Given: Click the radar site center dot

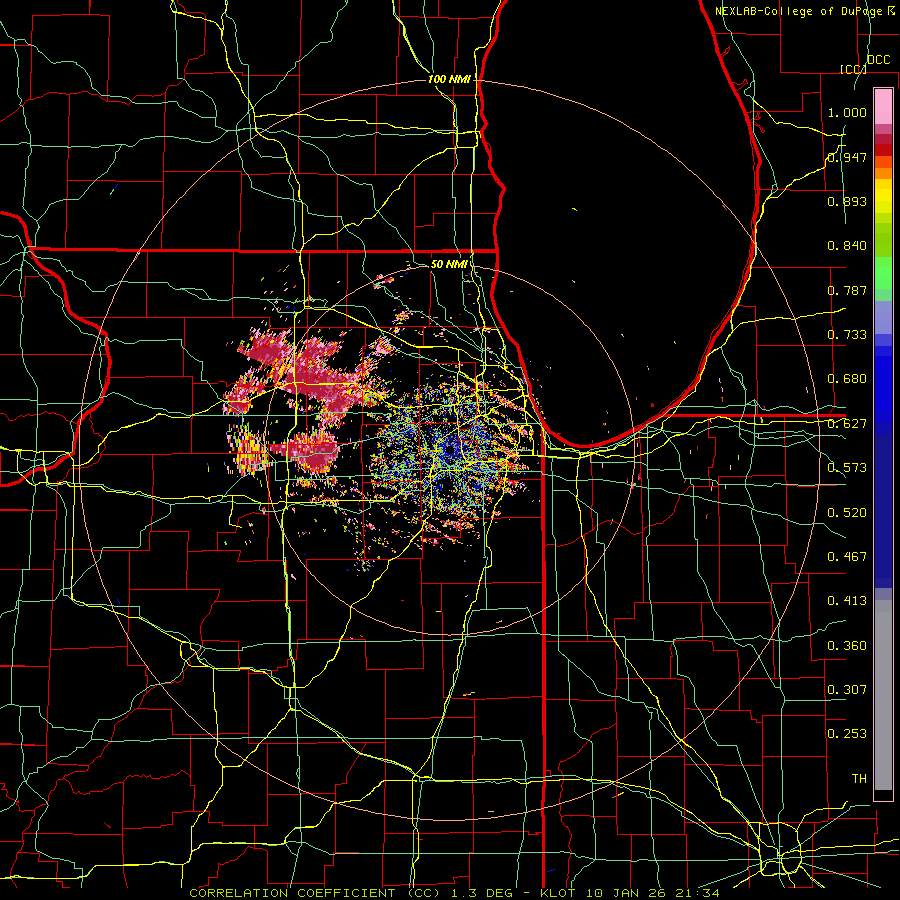Looking at the screenshot, I should (450, 450).
